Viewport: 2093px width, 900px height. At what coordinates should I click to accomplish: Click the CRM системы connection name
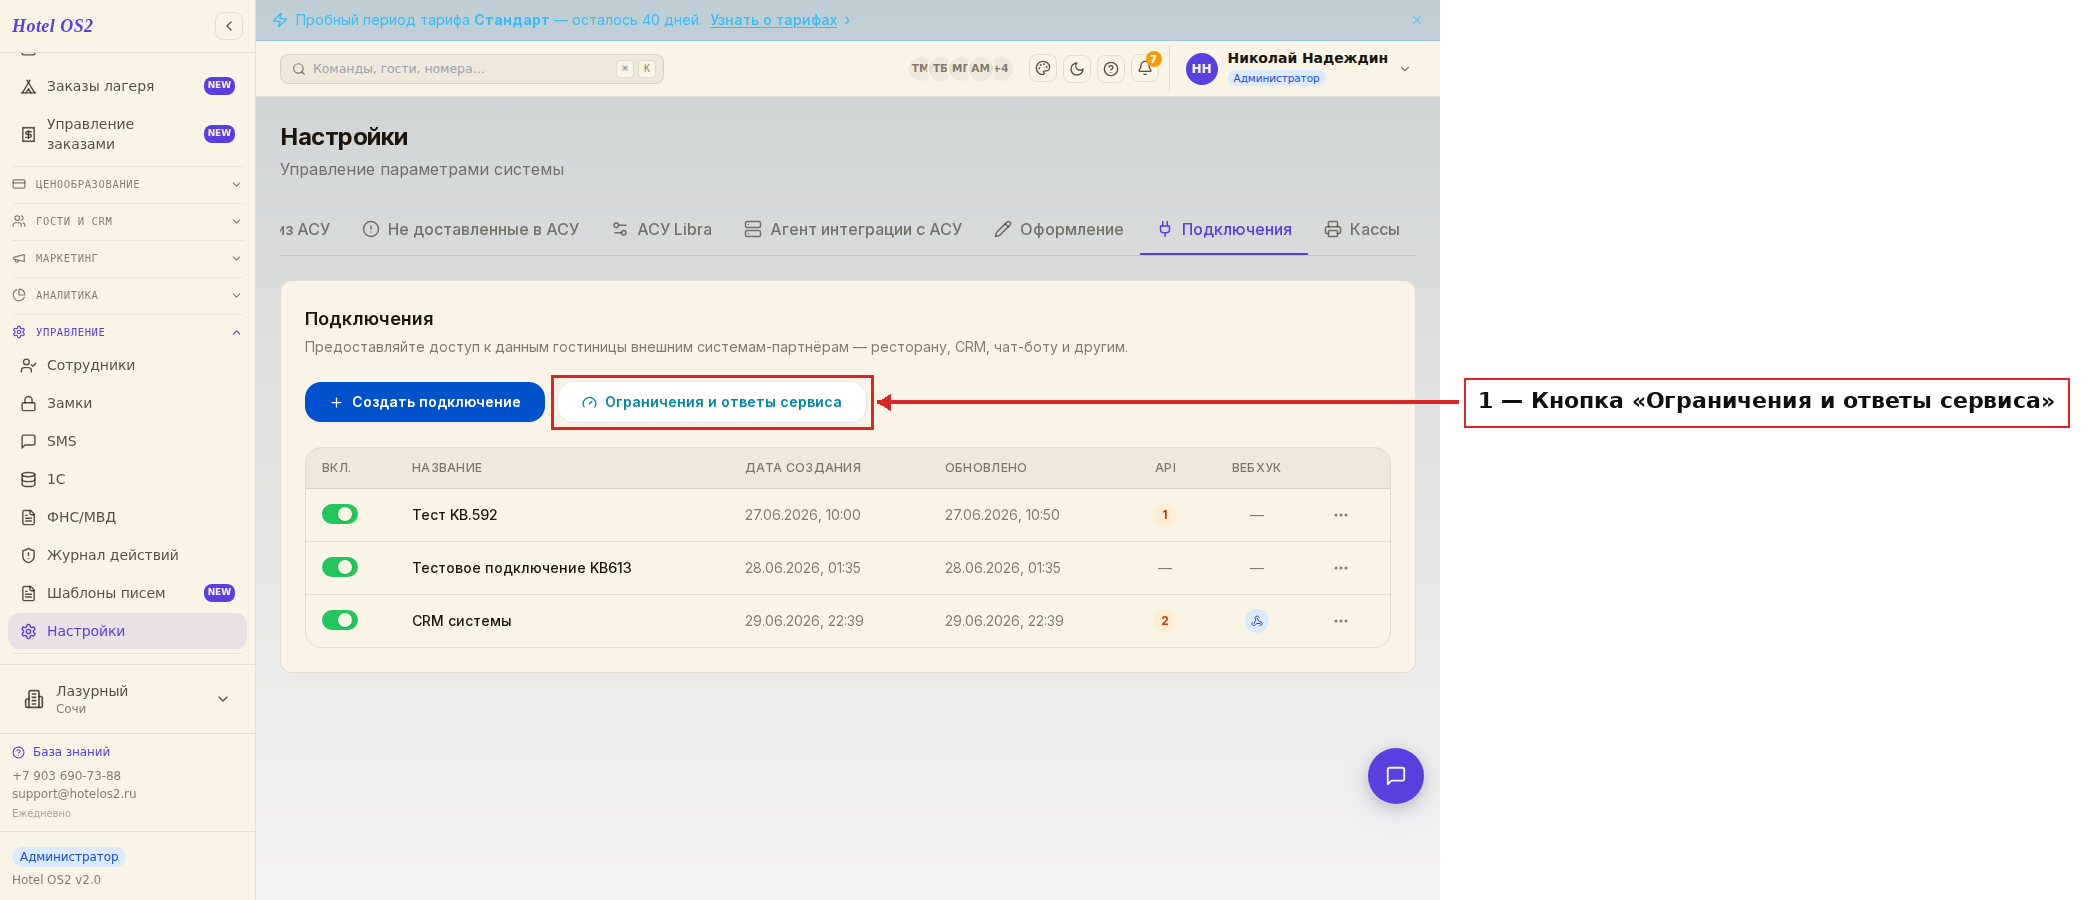click(462, 621)
